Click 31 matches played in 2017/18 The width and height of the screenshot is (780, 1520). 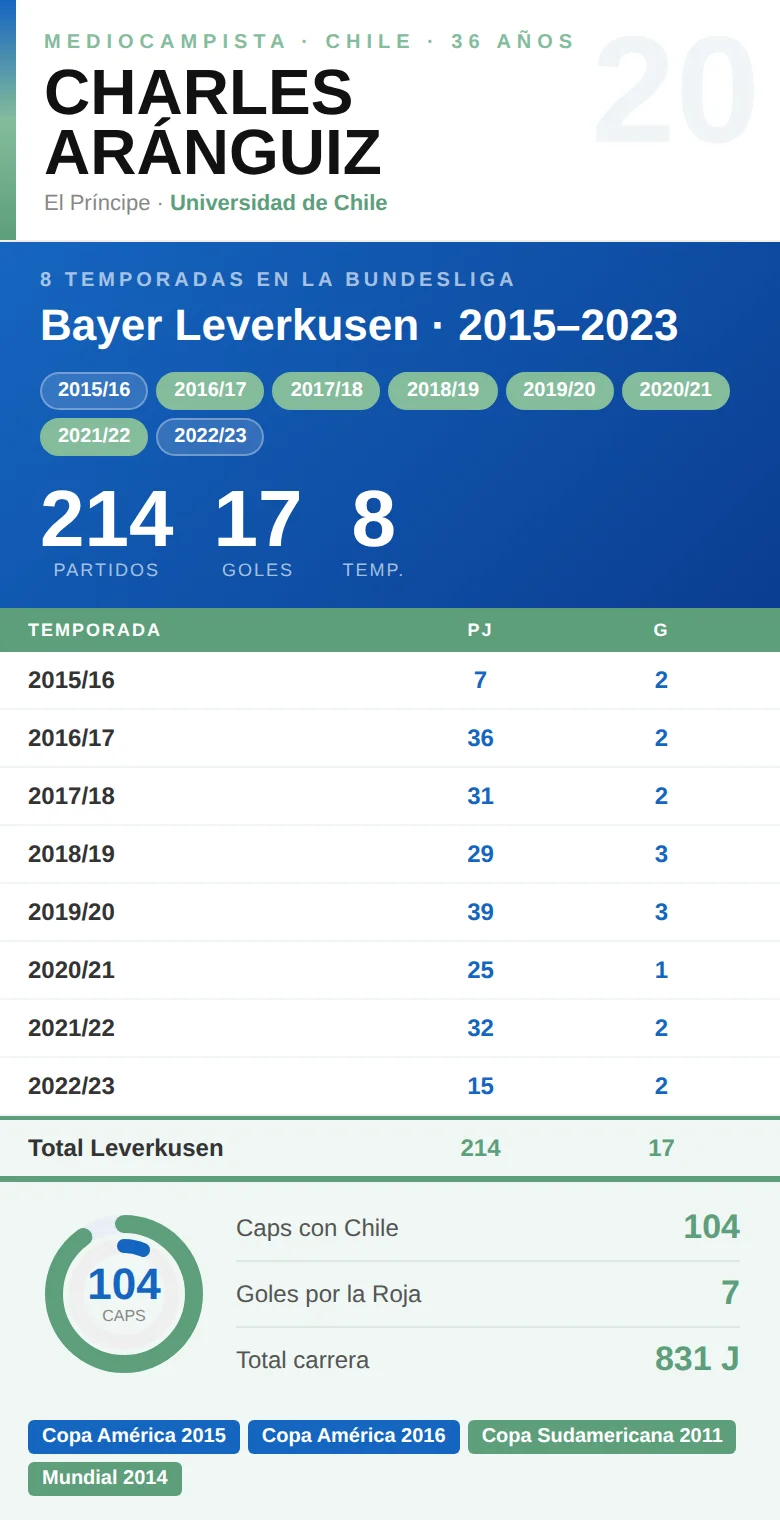pyautogui.click(x=480, y=796)
